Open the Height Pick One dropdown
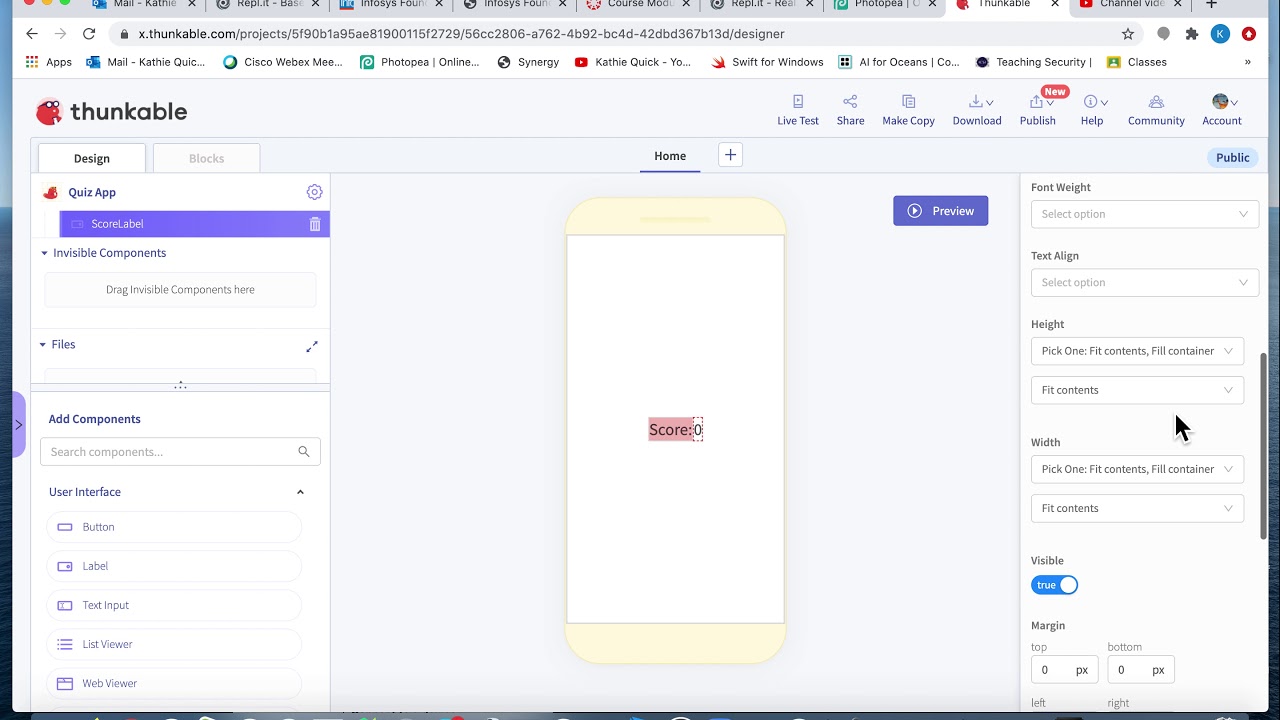The image size is (1280, 720). click(x=1138, y=351)
